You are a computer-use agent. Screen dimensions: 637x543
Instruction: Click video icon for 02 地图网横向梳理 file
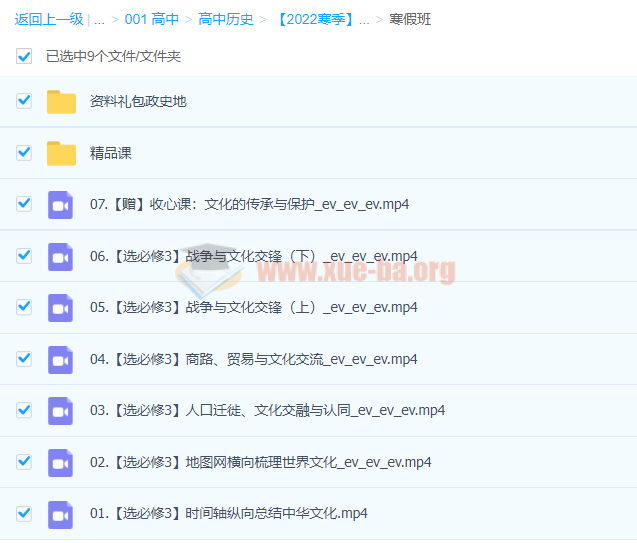click(x=61, y=462)
